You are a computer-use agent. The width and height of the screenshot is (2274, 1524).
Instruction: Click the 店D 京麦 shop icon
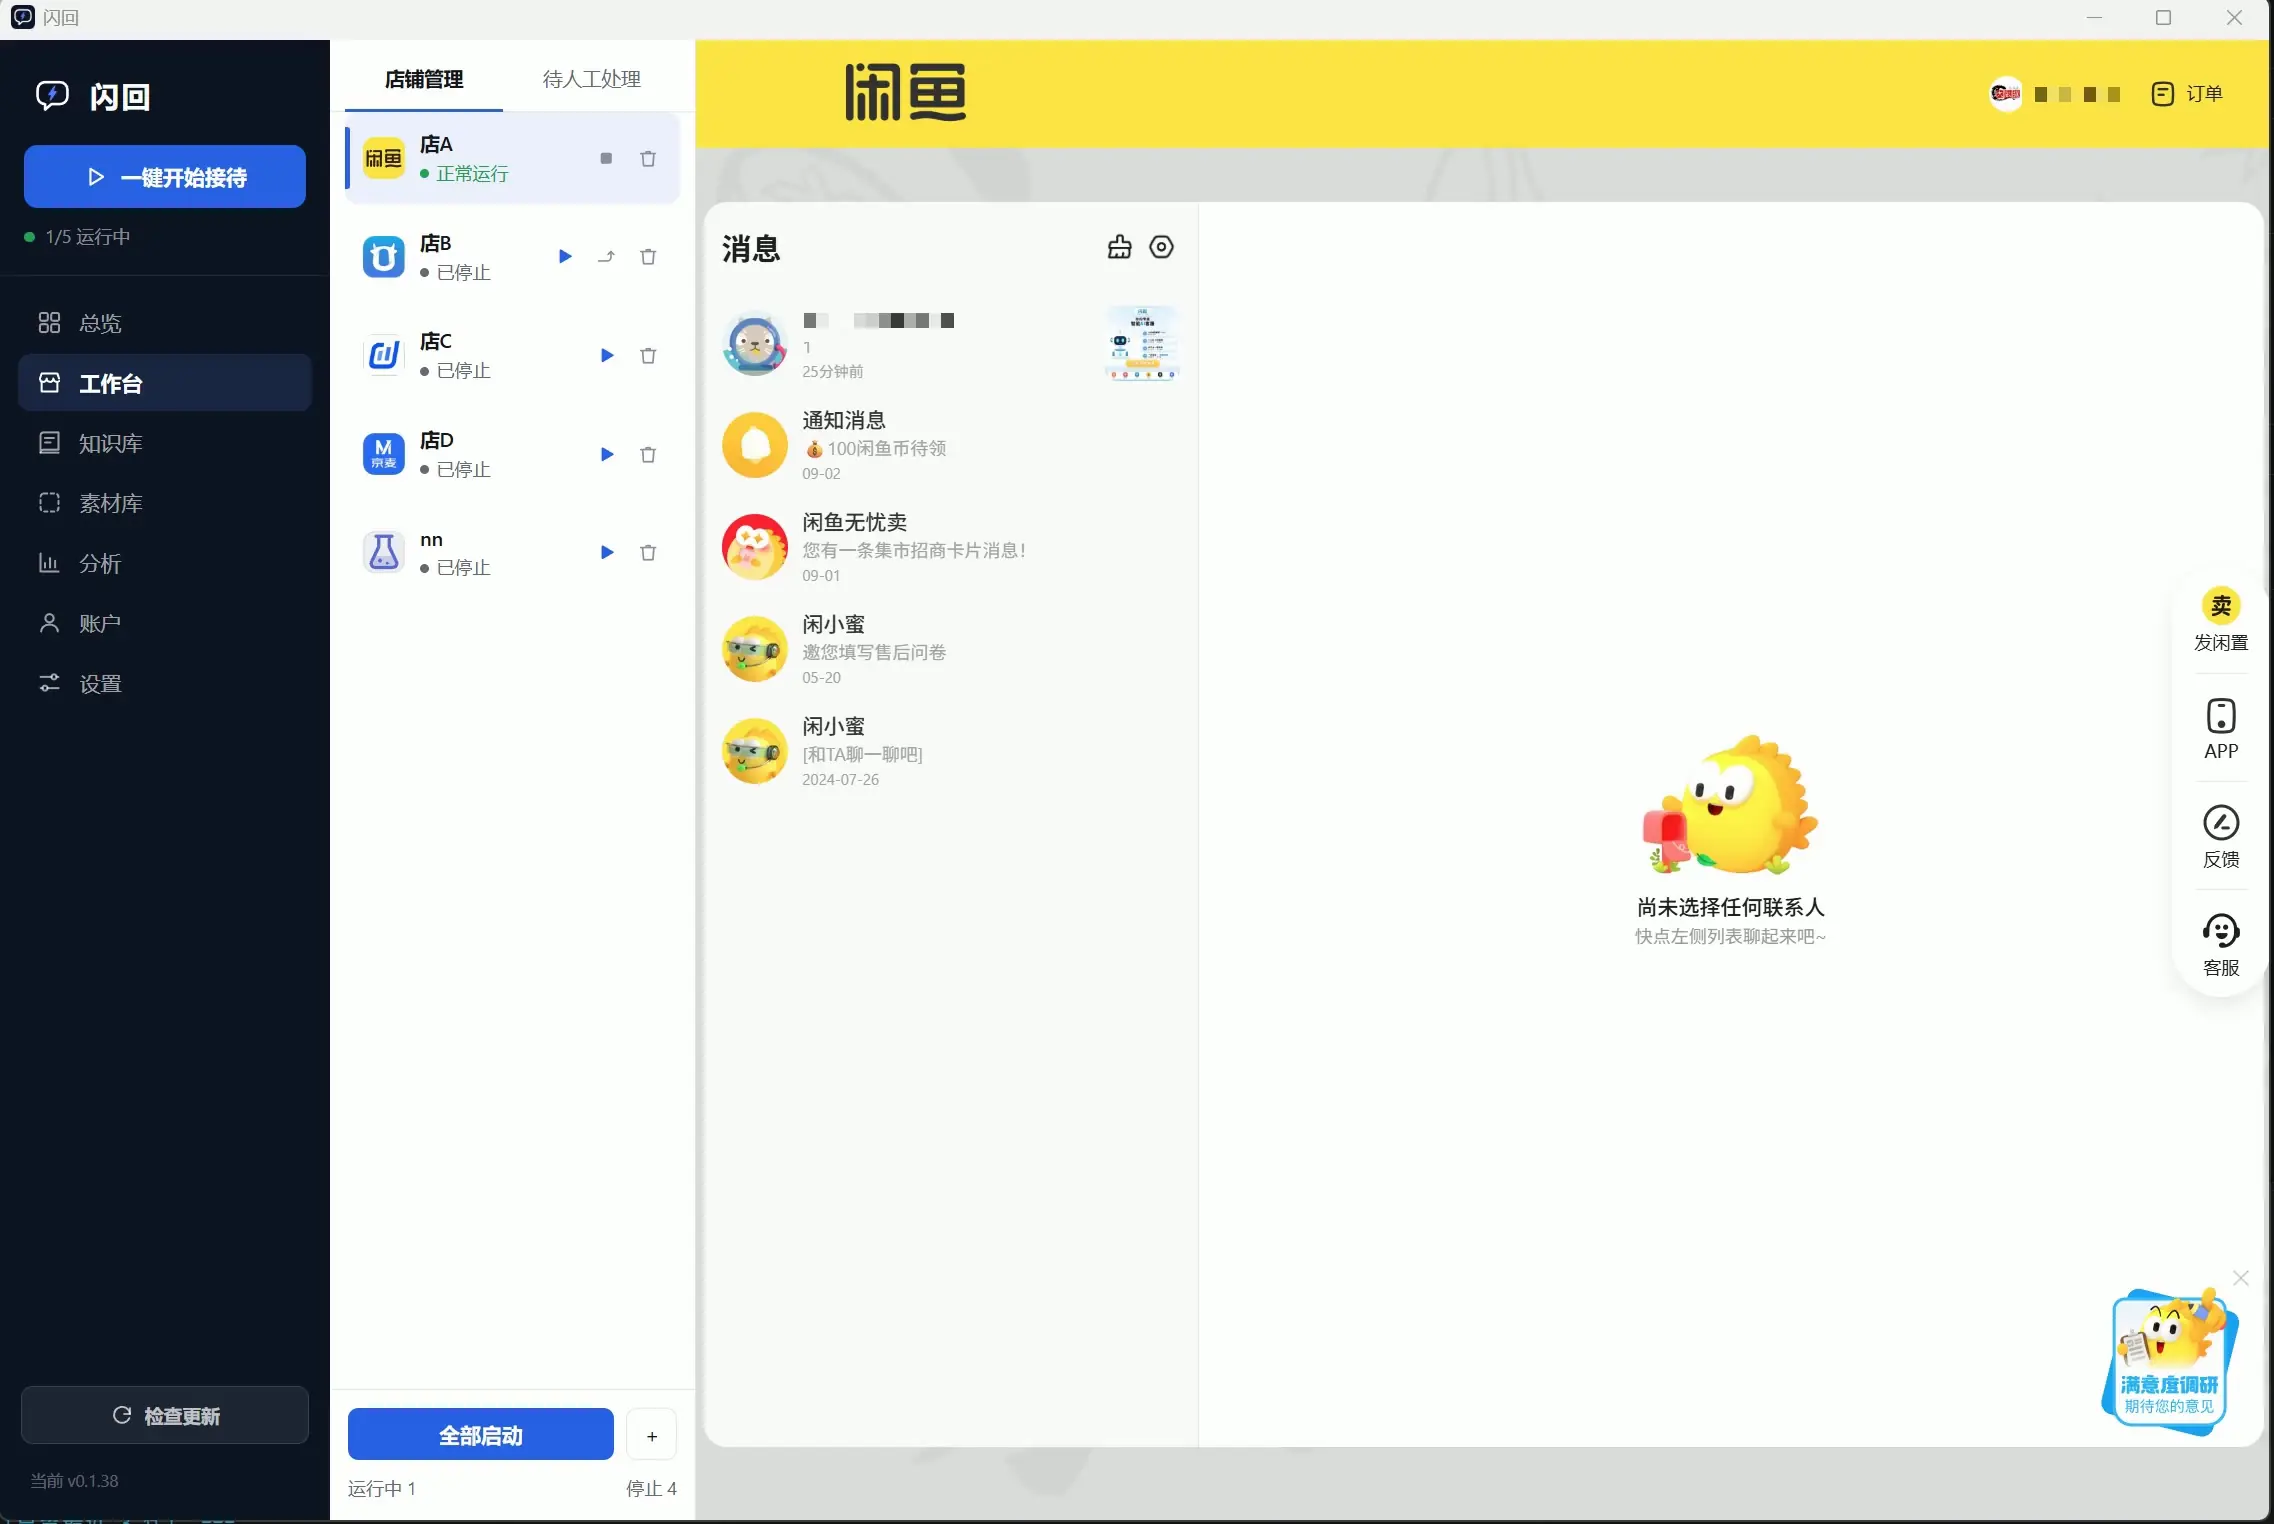pos(383,454)
